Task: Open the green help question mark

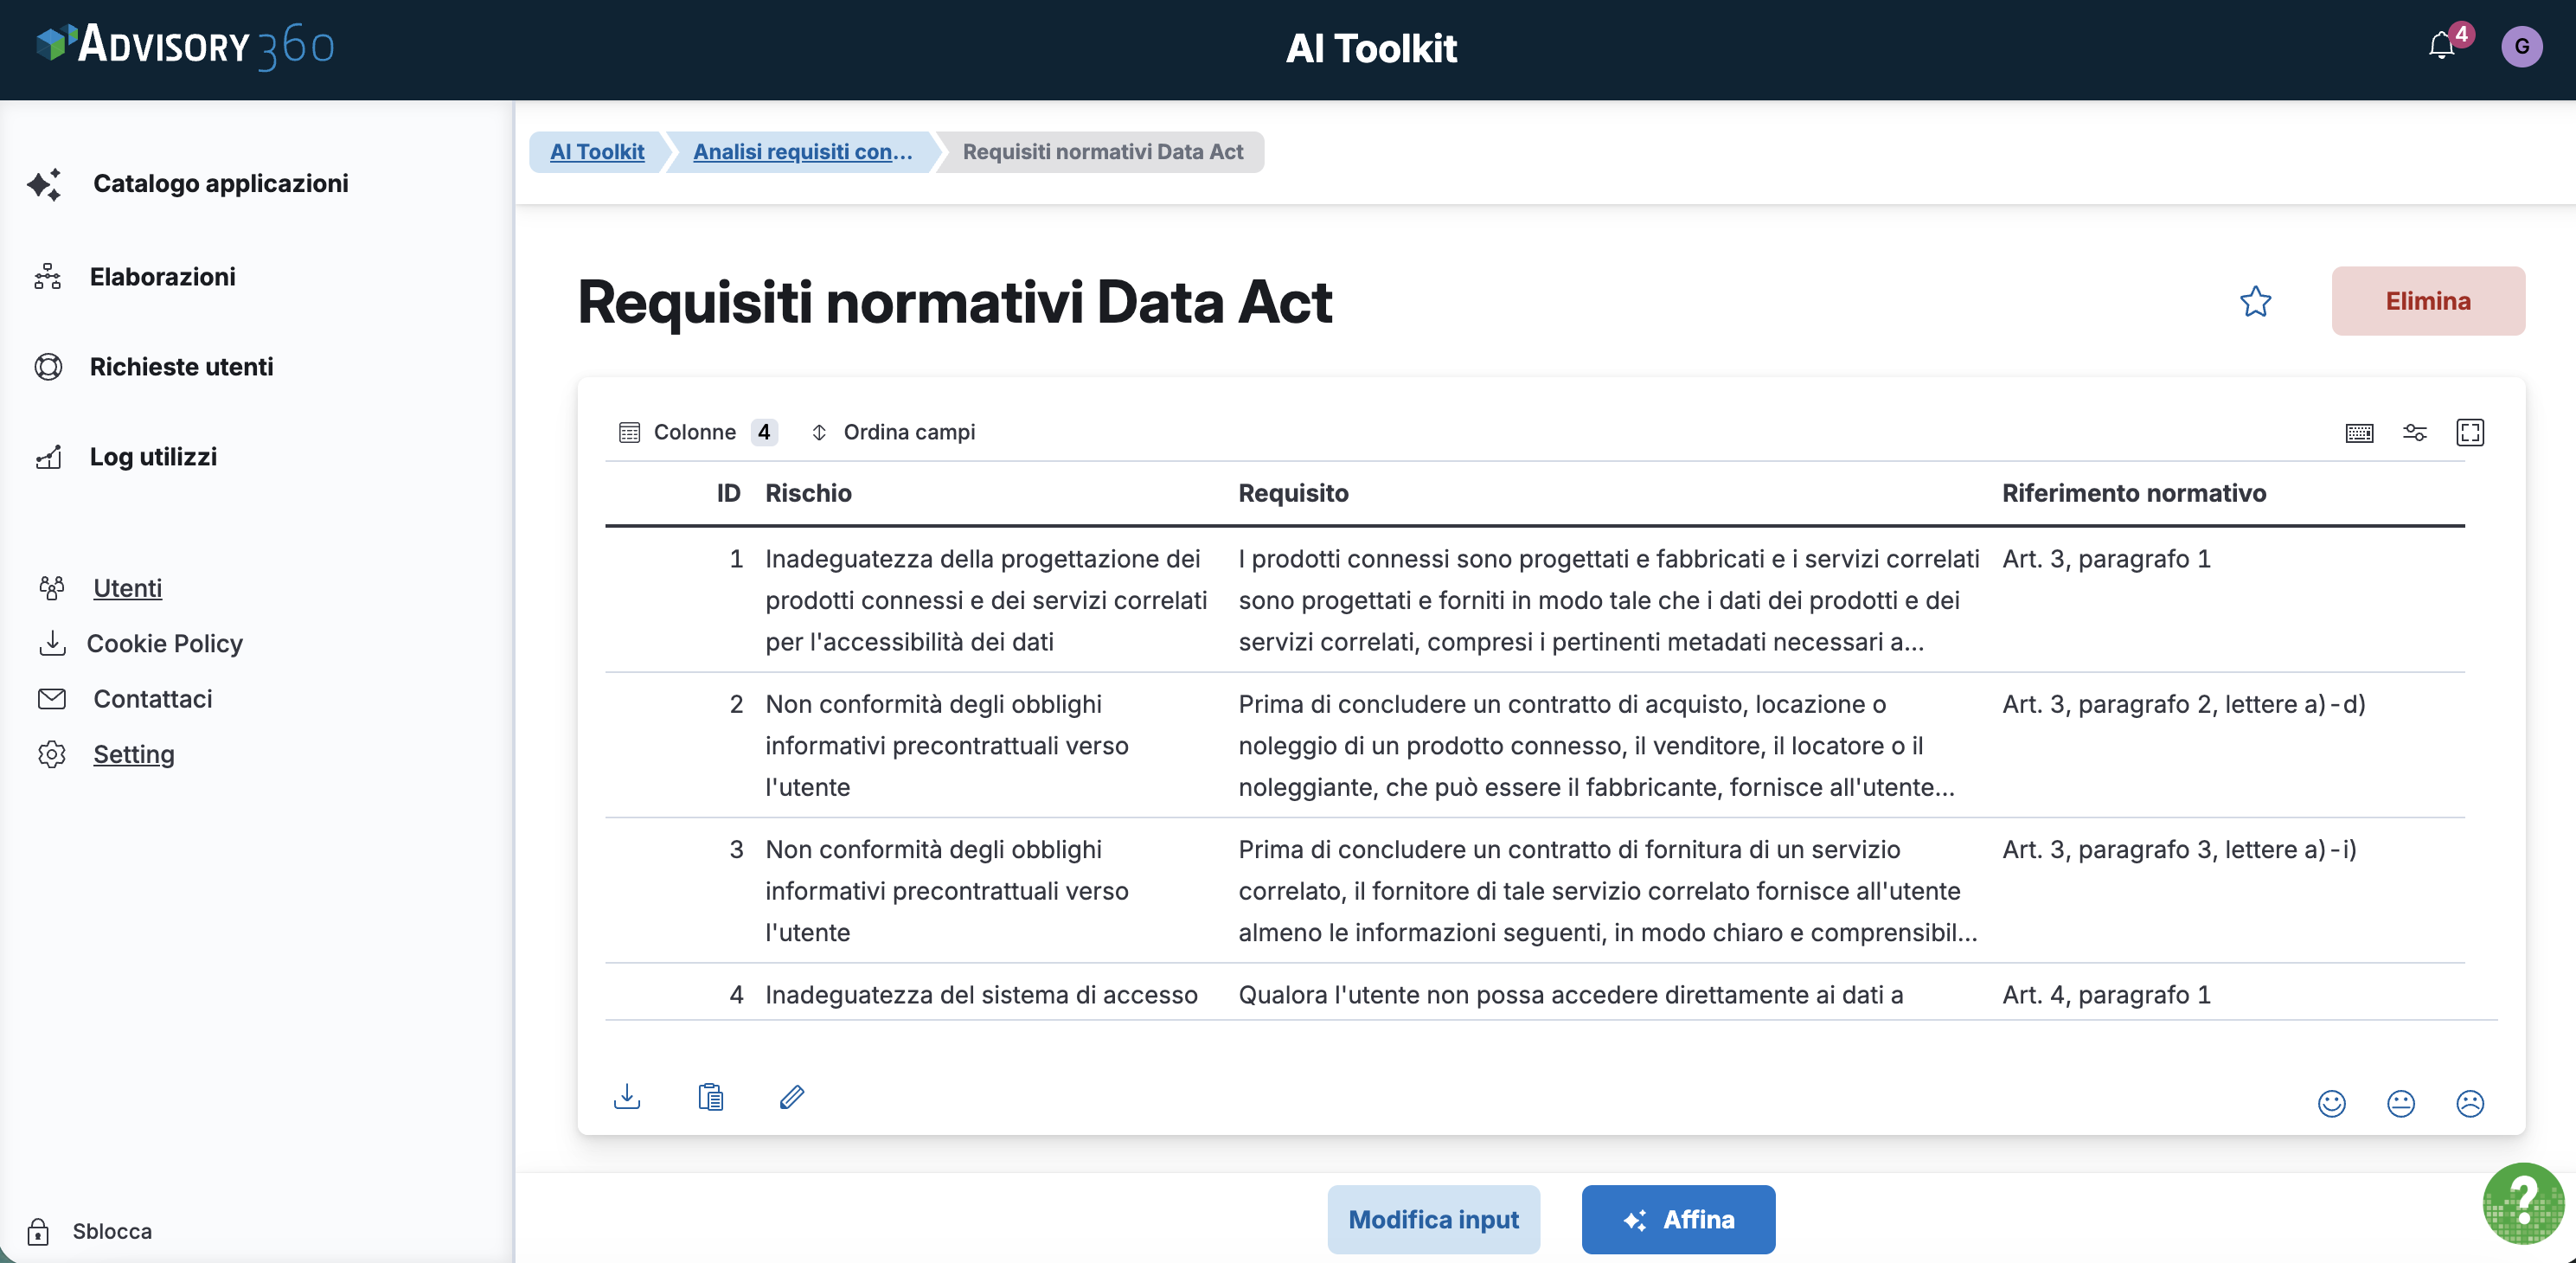Action: point(2522,1203)
